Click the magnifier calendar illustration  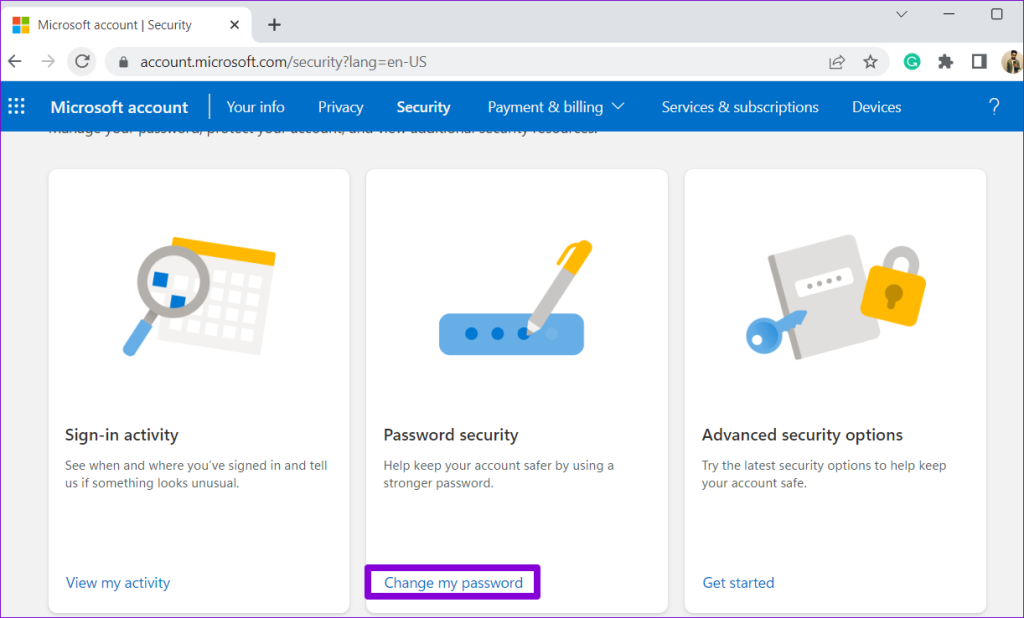pos(199,296)
